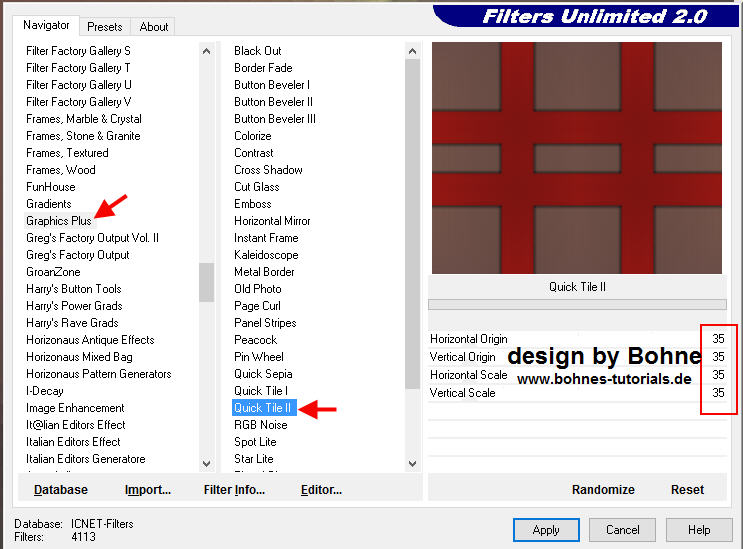Select the Navigator tab
The height and width of the screenshot is (549, 743).
(x=46, y=25)
